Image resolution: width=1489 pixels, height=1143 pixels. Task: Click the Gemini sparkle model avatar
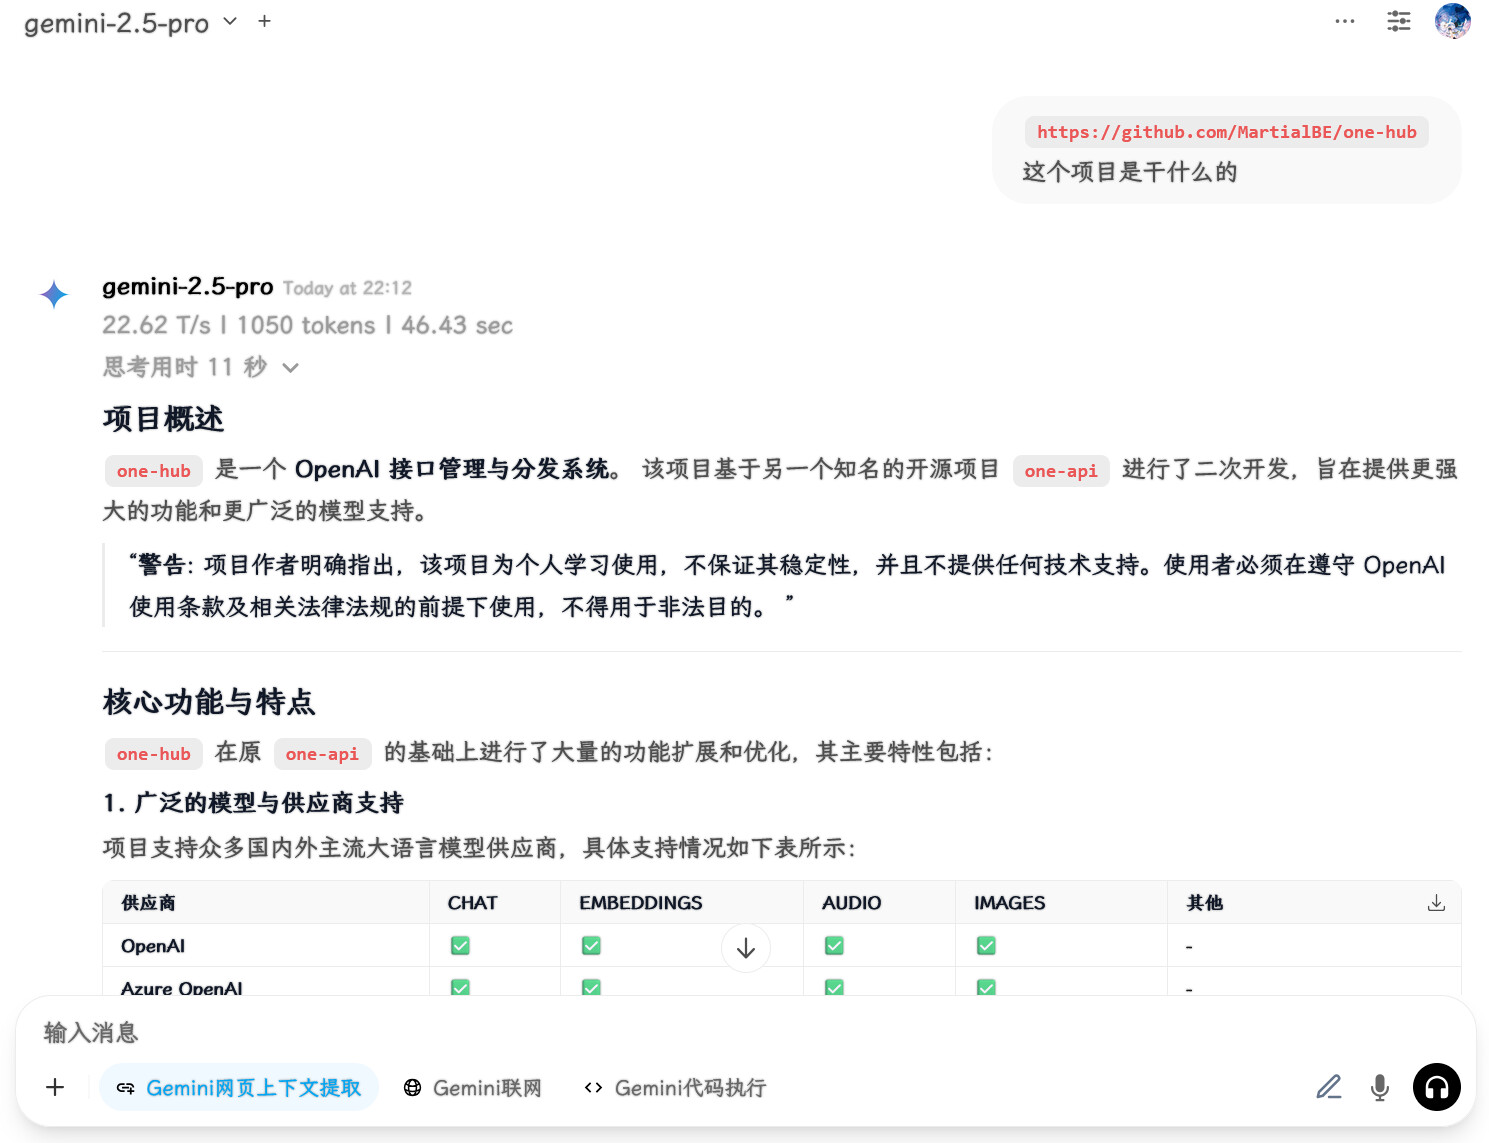54,294
